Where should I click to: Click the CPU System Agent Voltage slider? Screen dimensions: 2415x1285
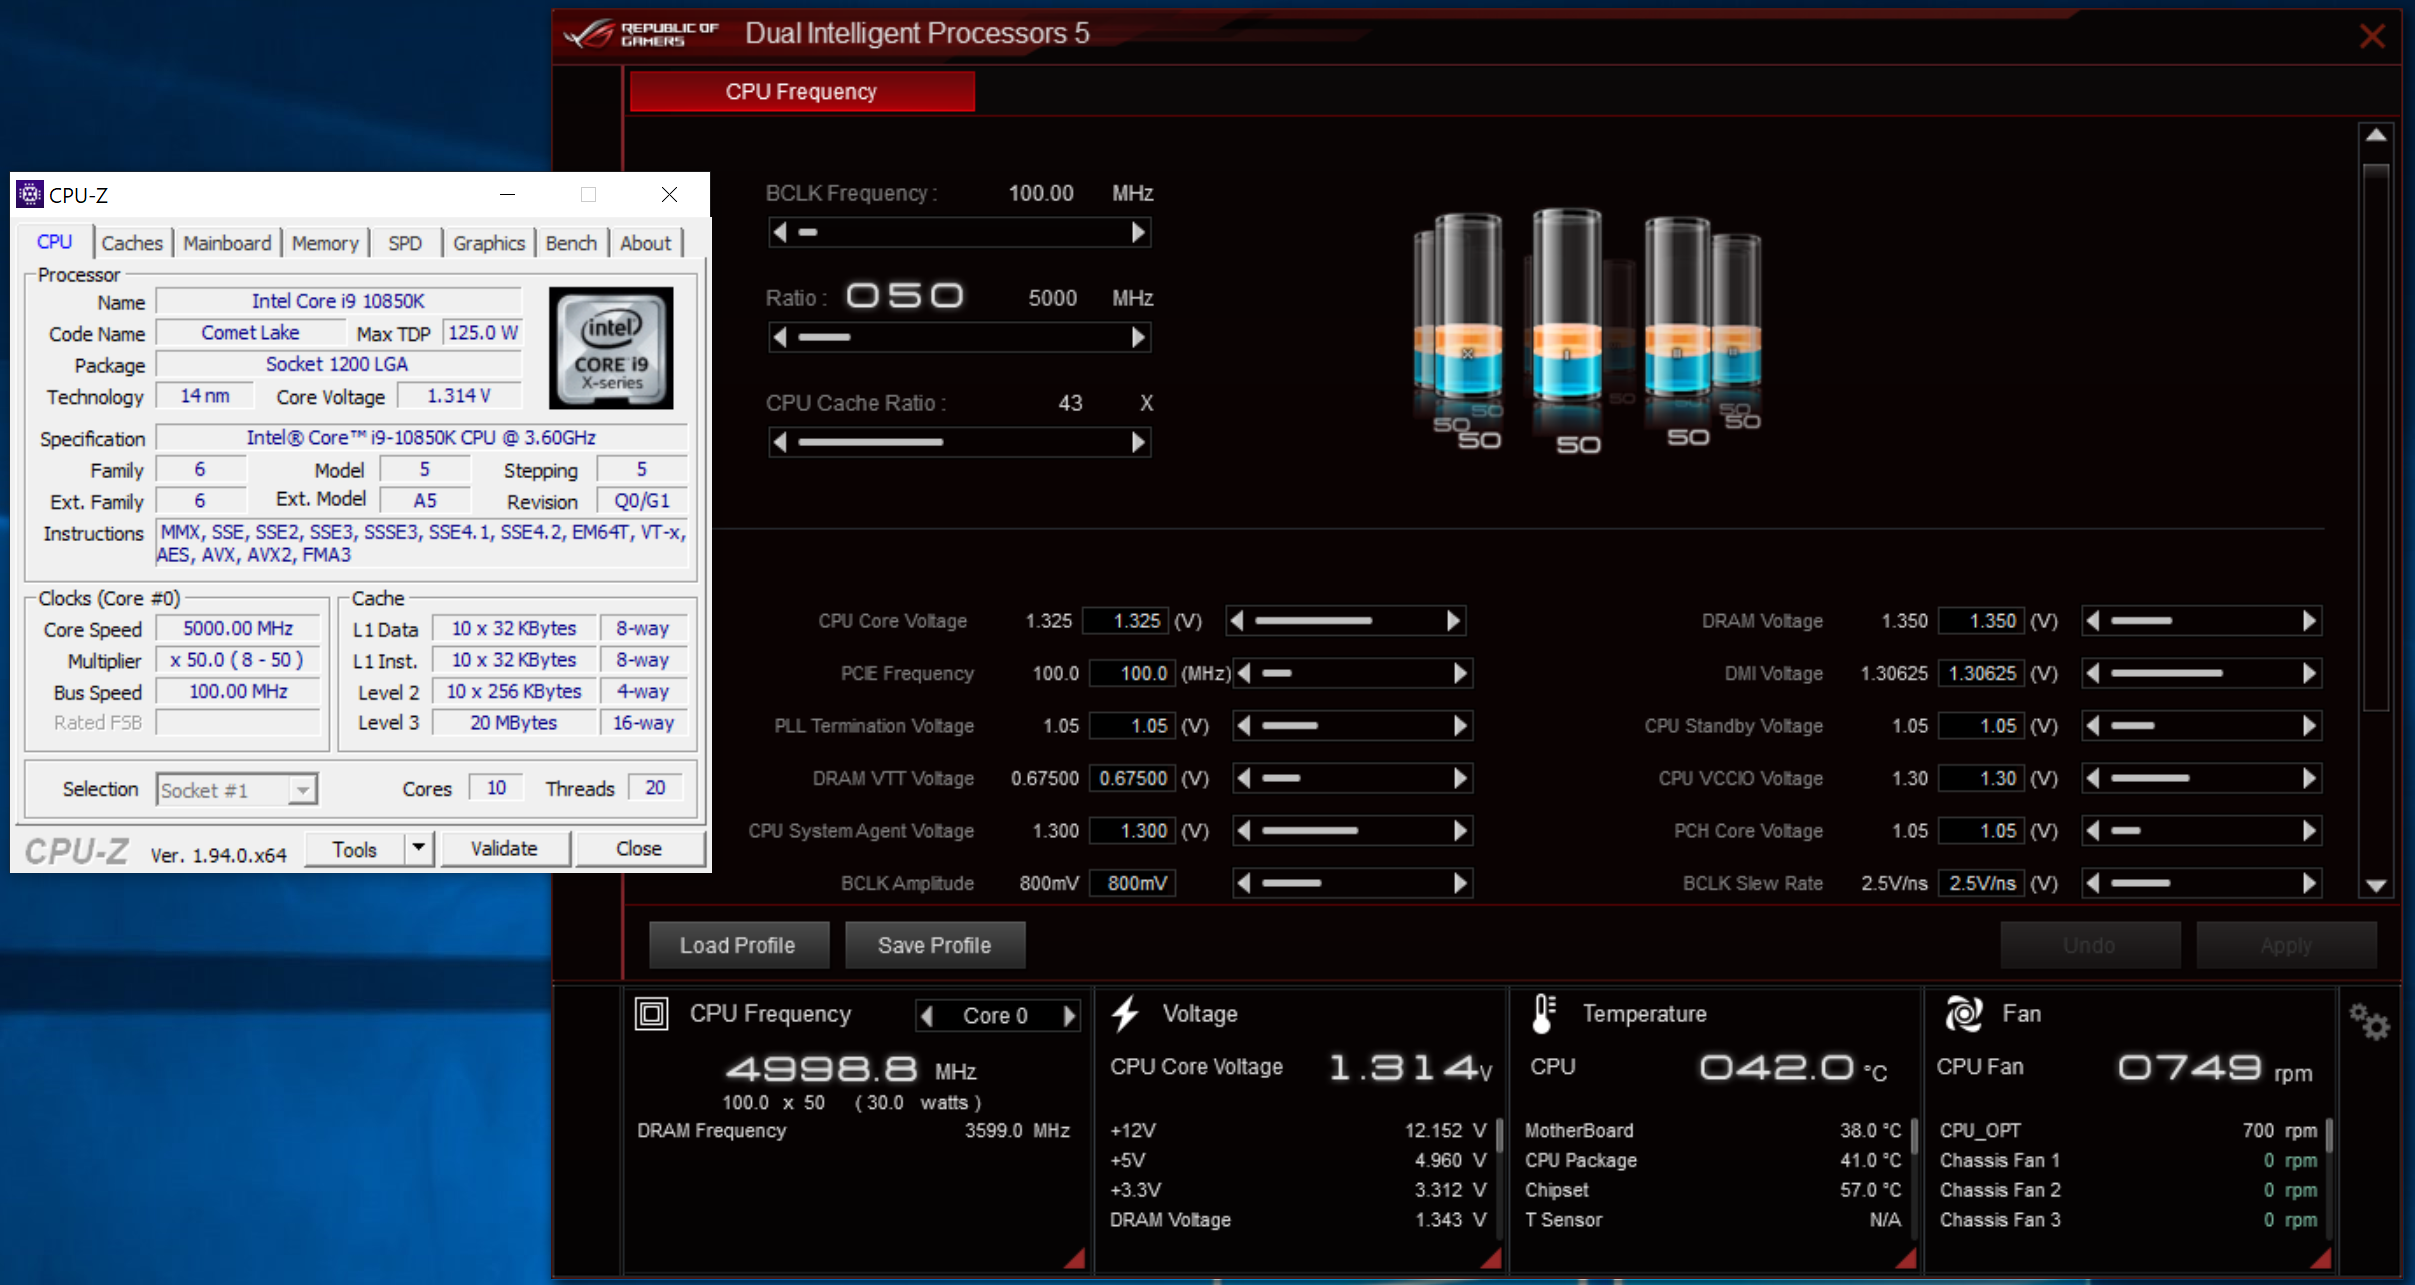pyautogui.click(x=1352, y=831)
